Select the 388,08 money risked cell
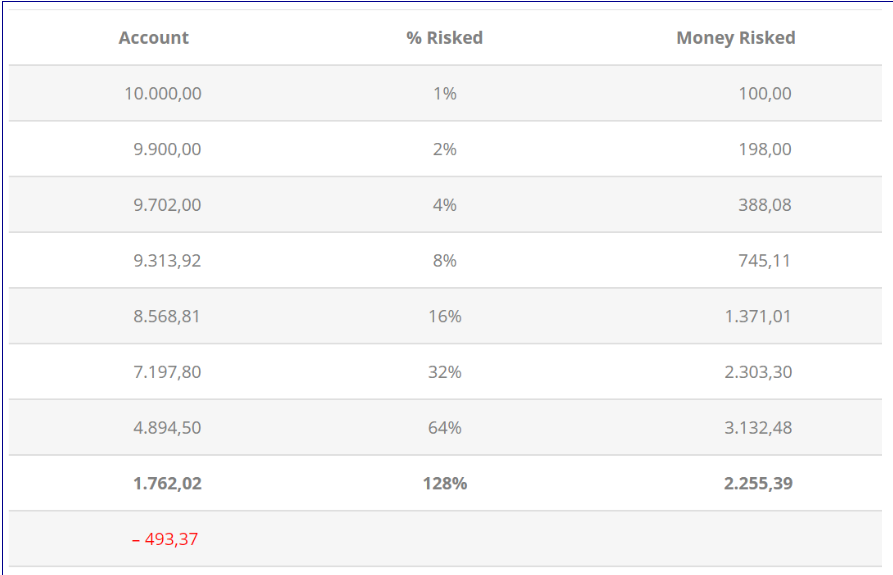This screenshot has width=893, height=575. click(x=765, y=205)
